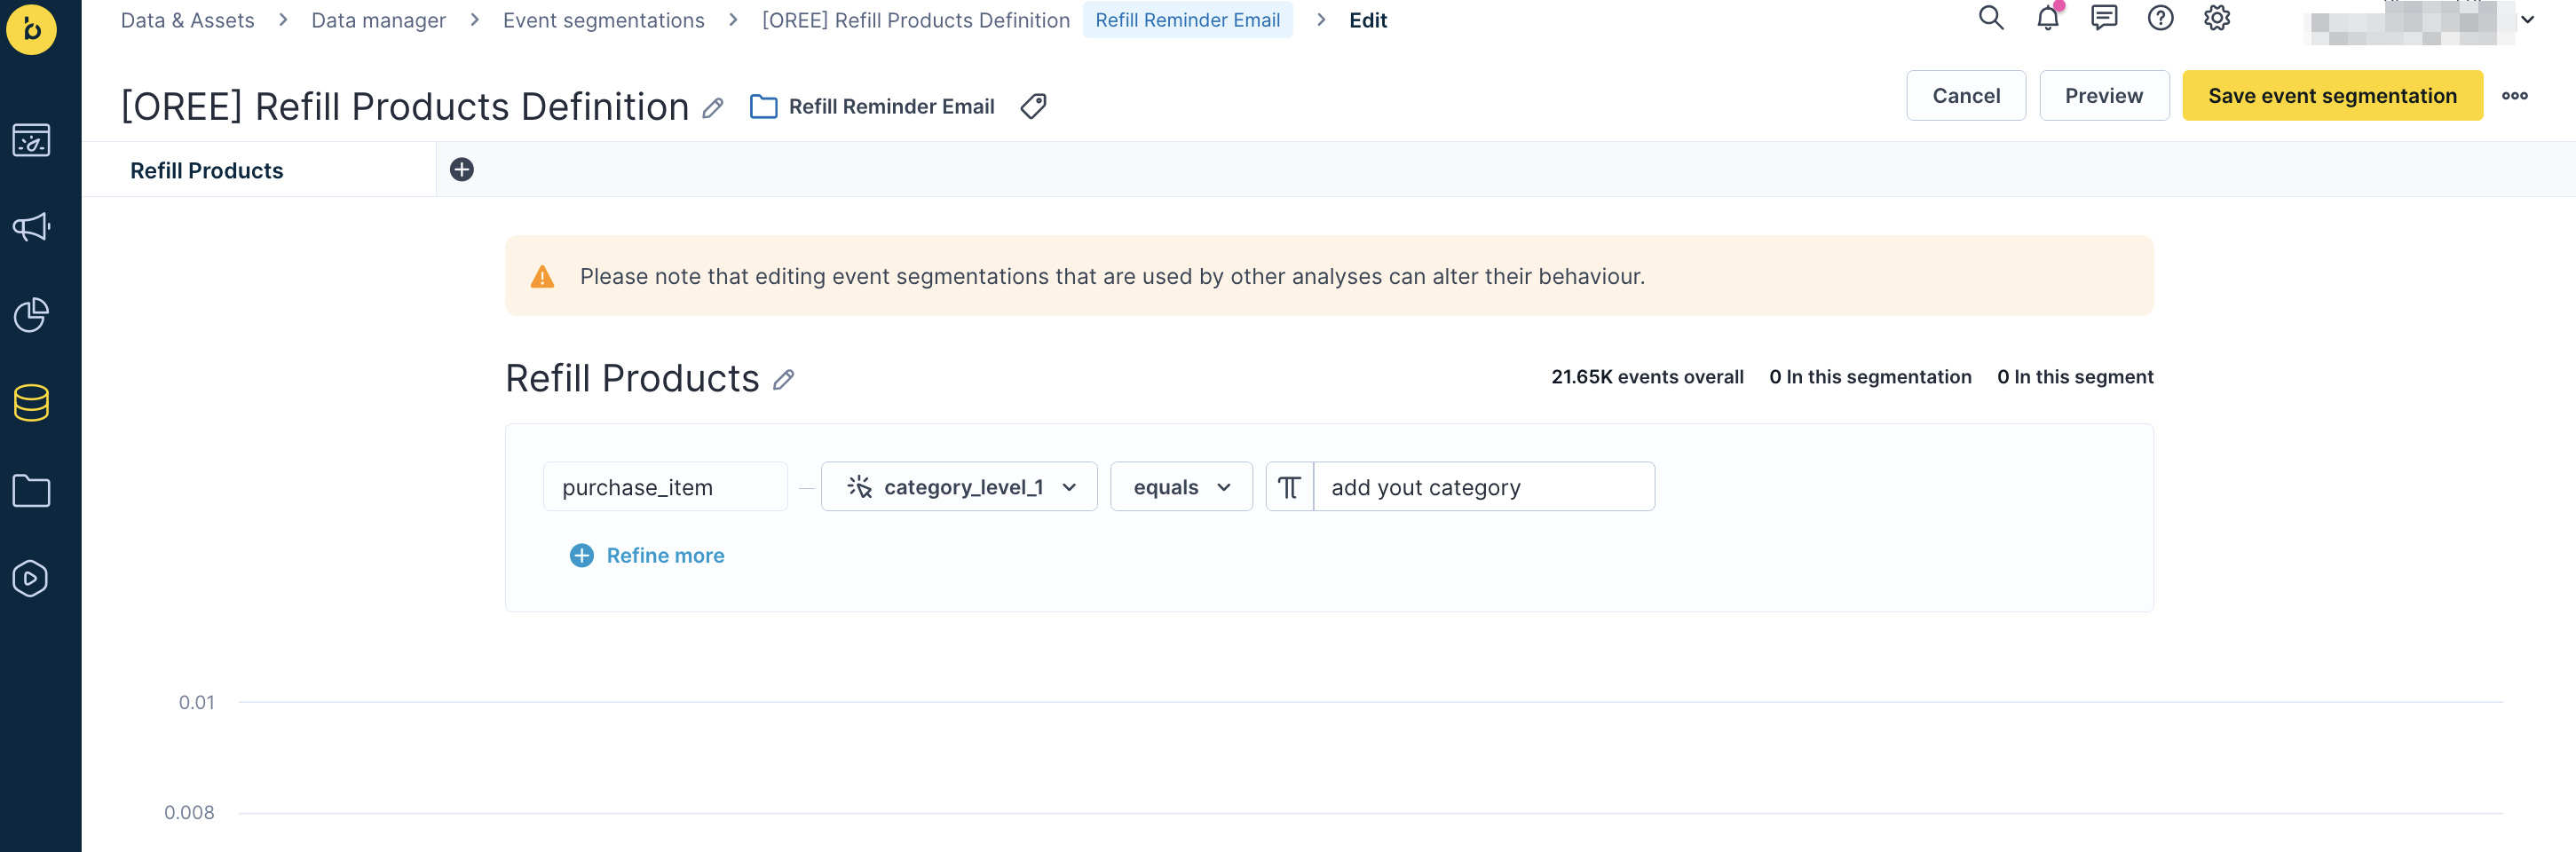Open the equals operator dropdown
The width and height of the screenshot is (2576, 852).
click(1181, 487)
